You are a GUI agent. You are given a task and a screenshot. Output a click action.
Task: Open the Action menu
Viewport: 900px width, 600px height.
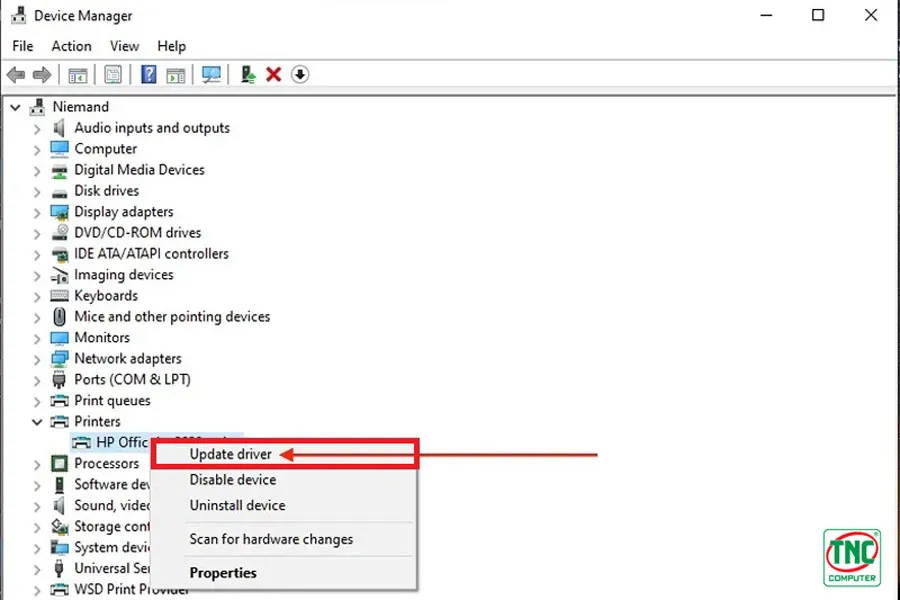pyautogui.click(x=72, y=46)
